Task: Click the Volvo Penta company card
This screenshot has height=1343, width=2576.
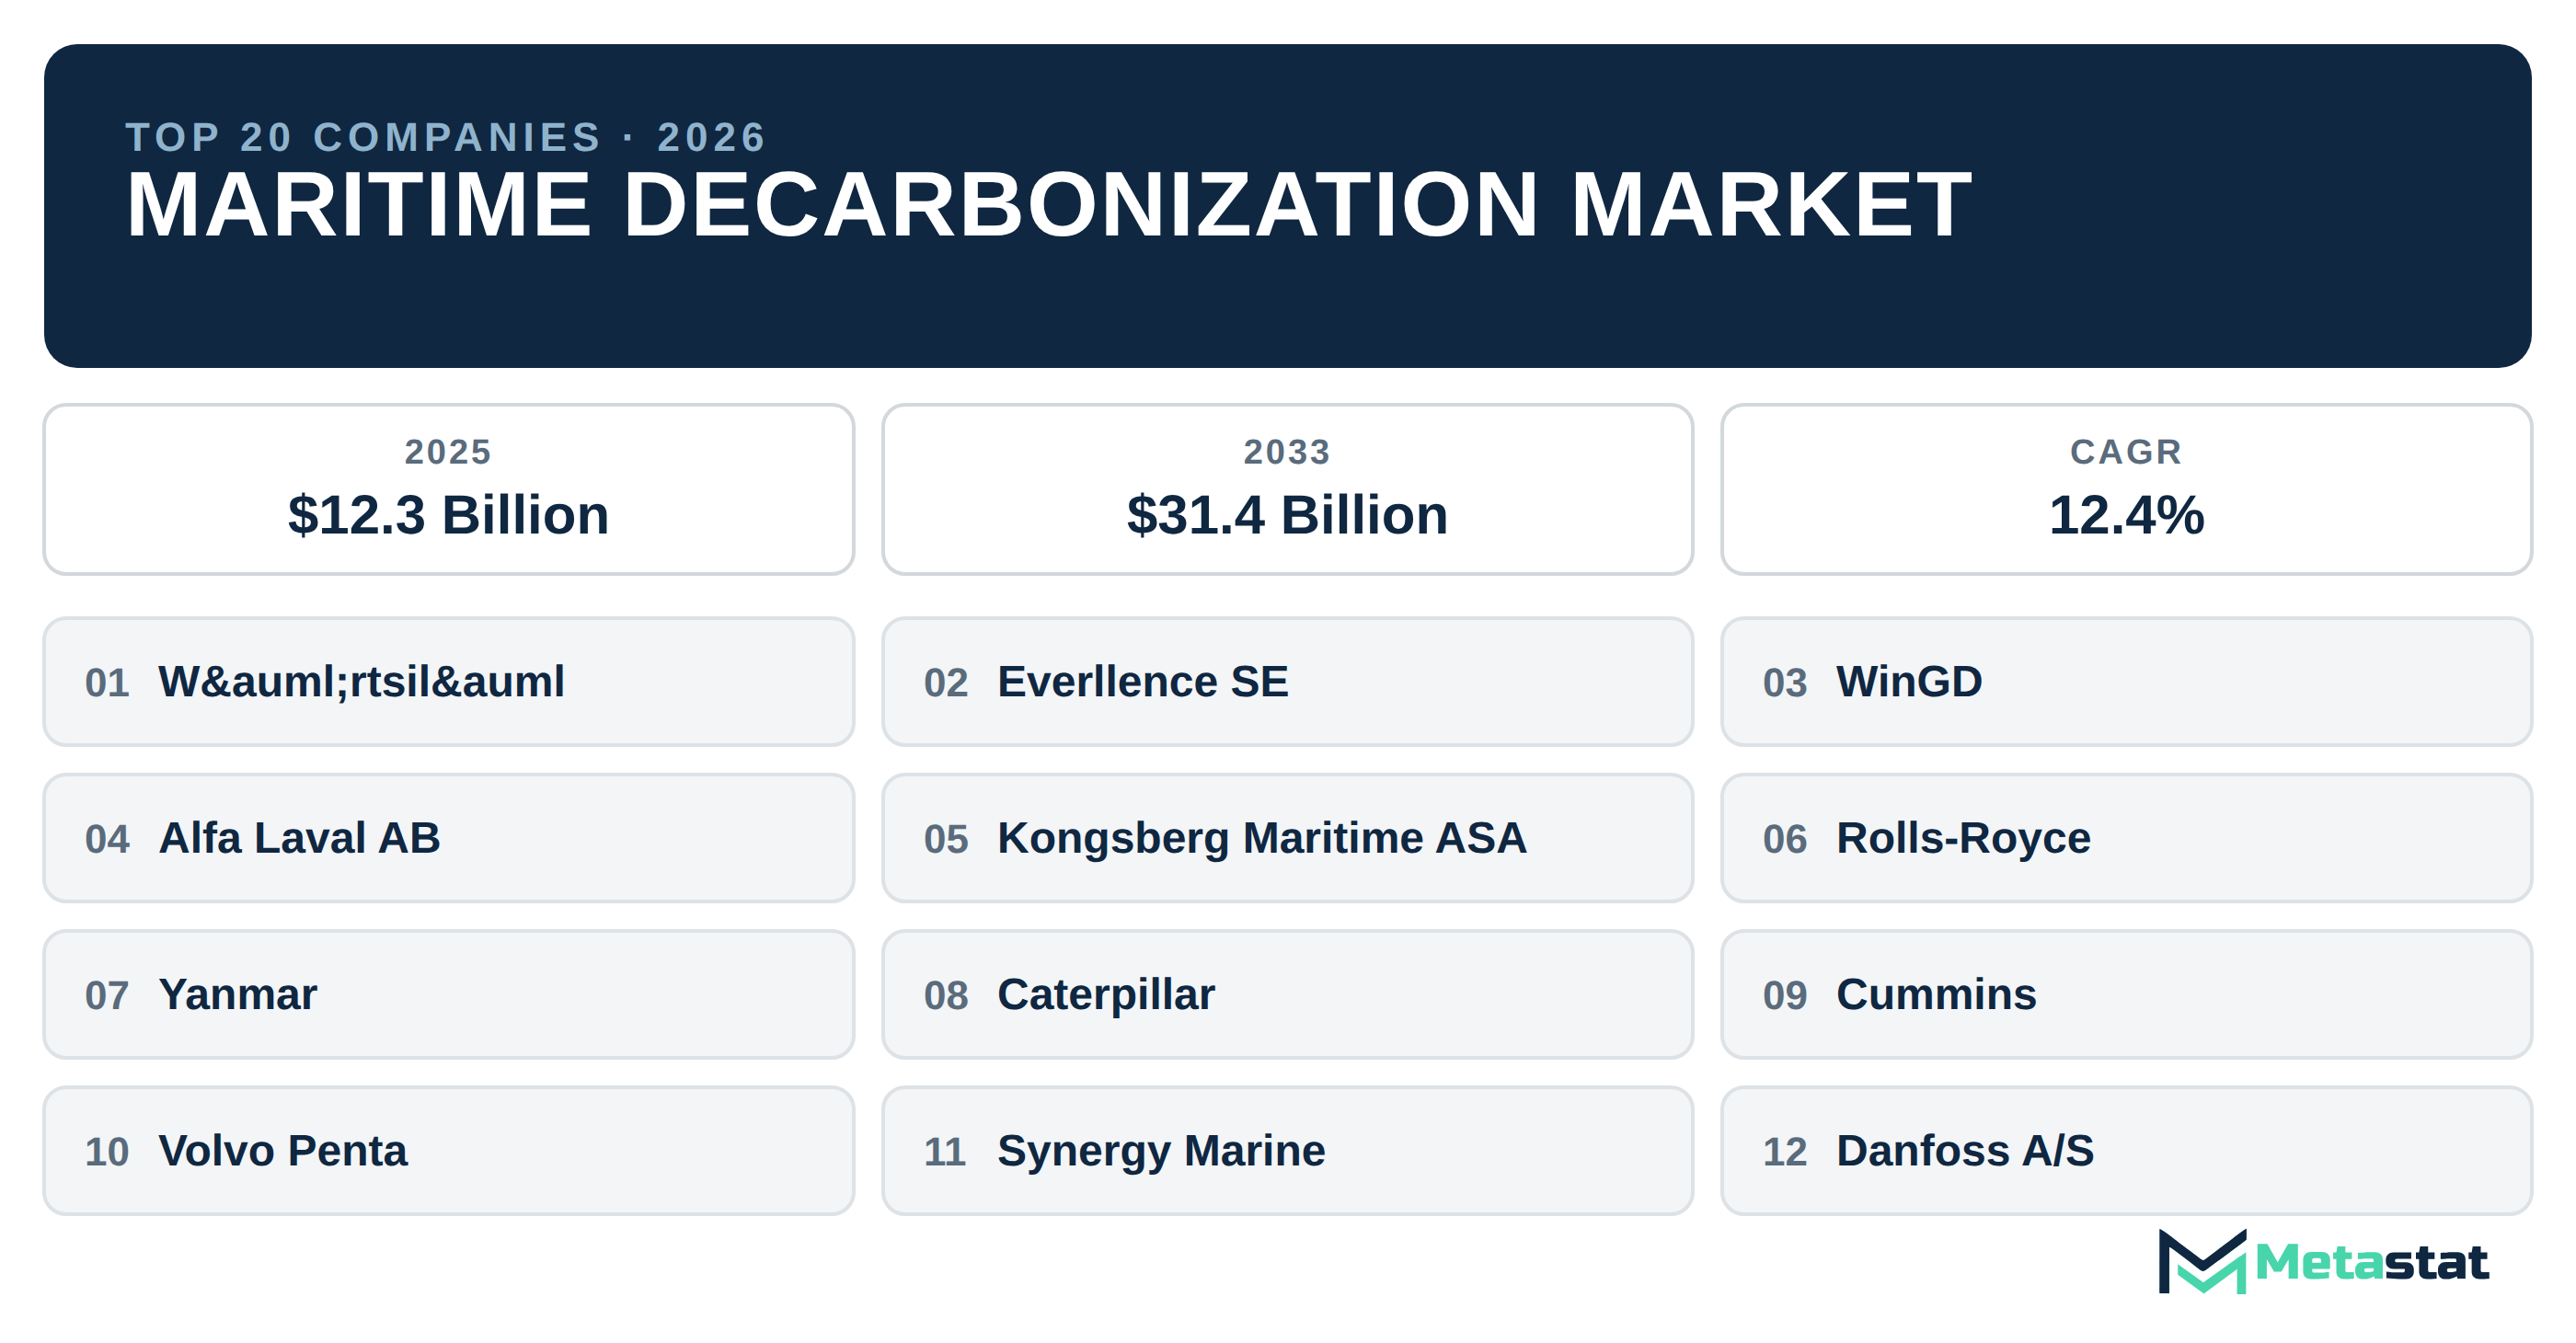Action: pos(448,1151)
